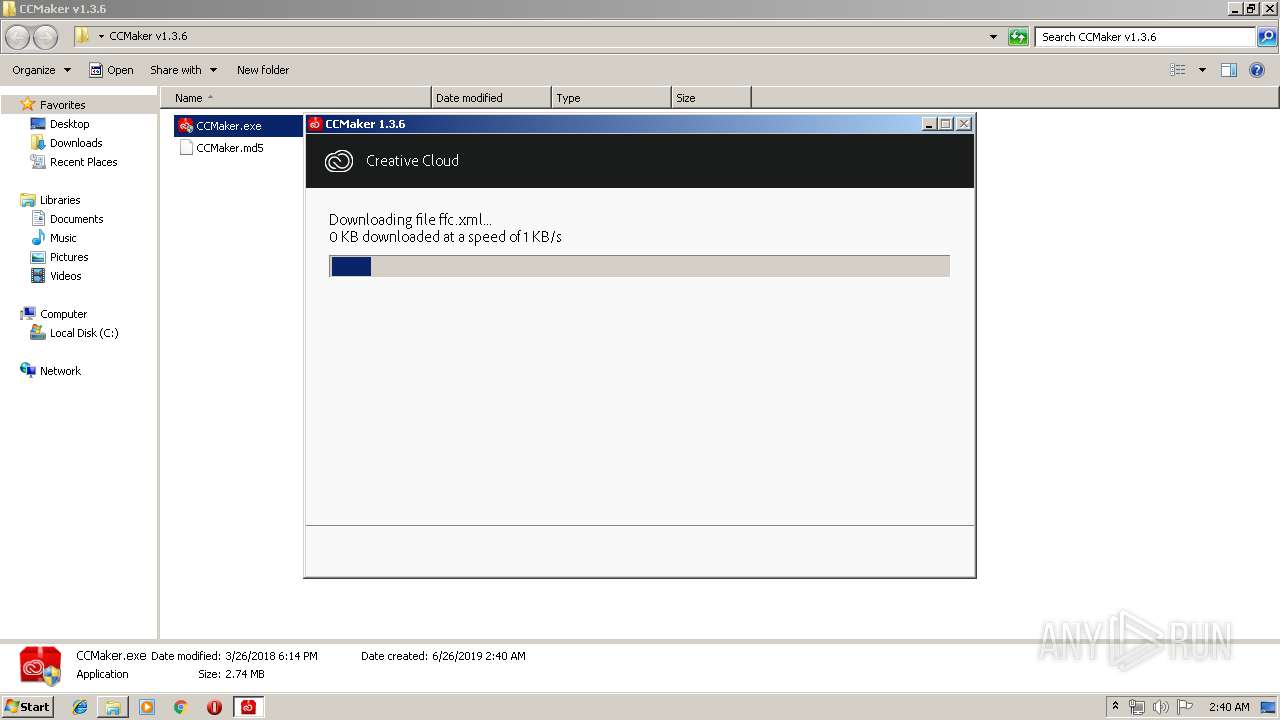
Task: Click the Explorer forward arrow button
Action: [45, 37]
